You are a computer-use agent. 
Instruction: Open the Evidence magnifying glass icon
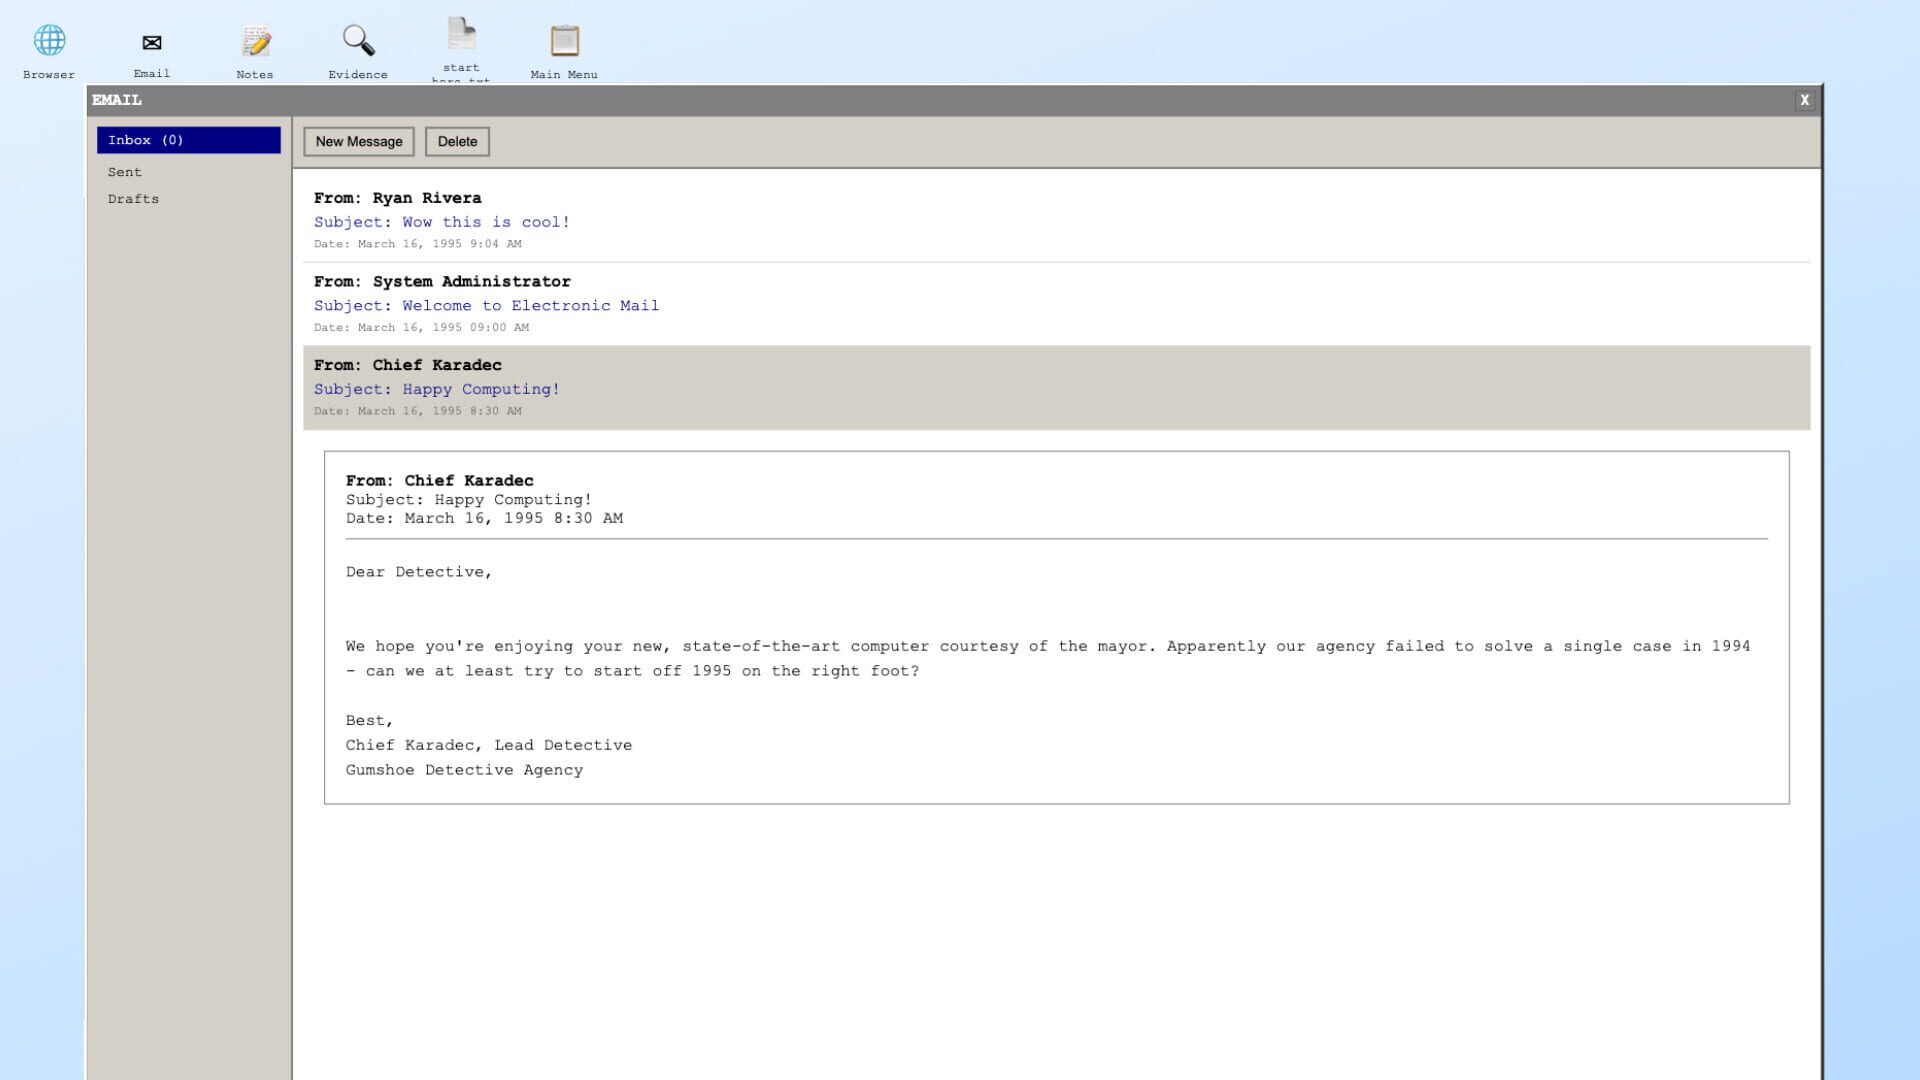coord(358,42)
